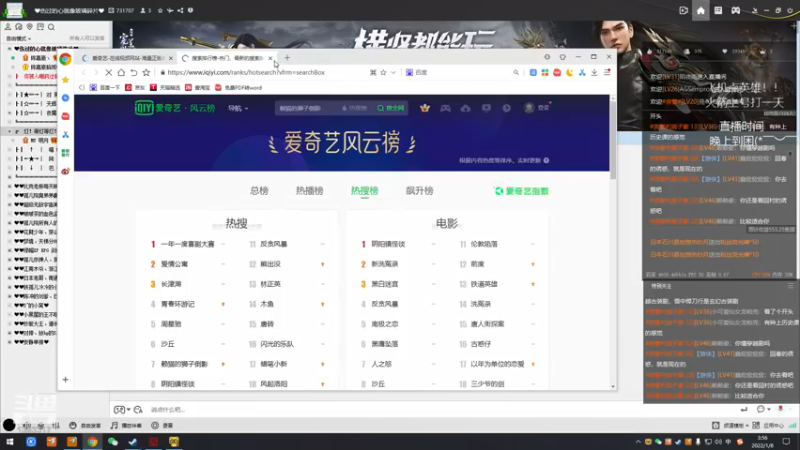Bookmark the page with the toolbar star
This screenshot has height=450, width=800.
[x=146, y=72]
